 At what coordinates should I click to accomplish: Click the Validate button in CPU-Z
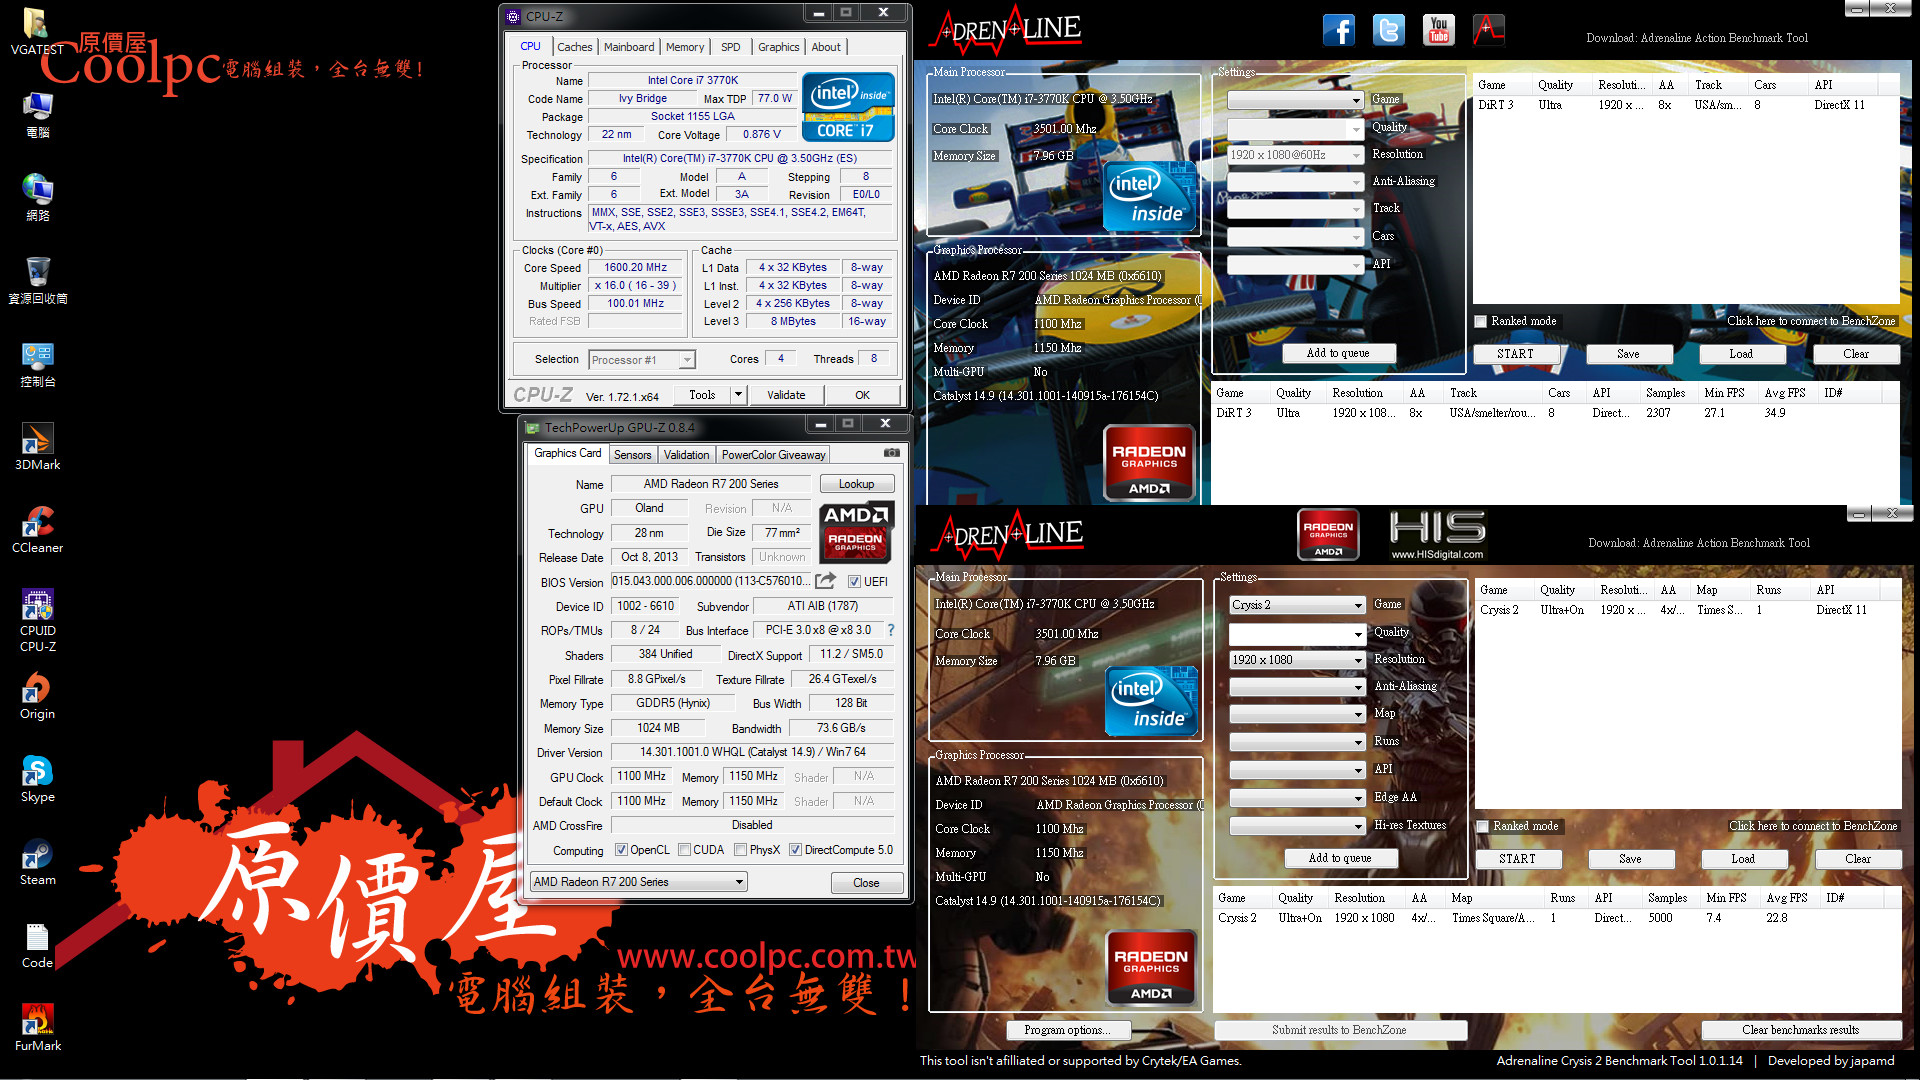[x=786, y=395]
